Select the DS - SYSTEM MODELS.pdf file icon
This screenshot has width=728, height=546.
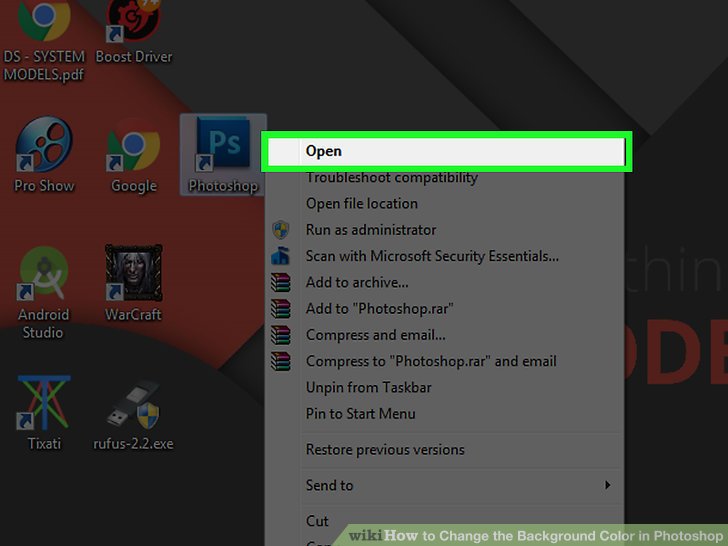44,41
